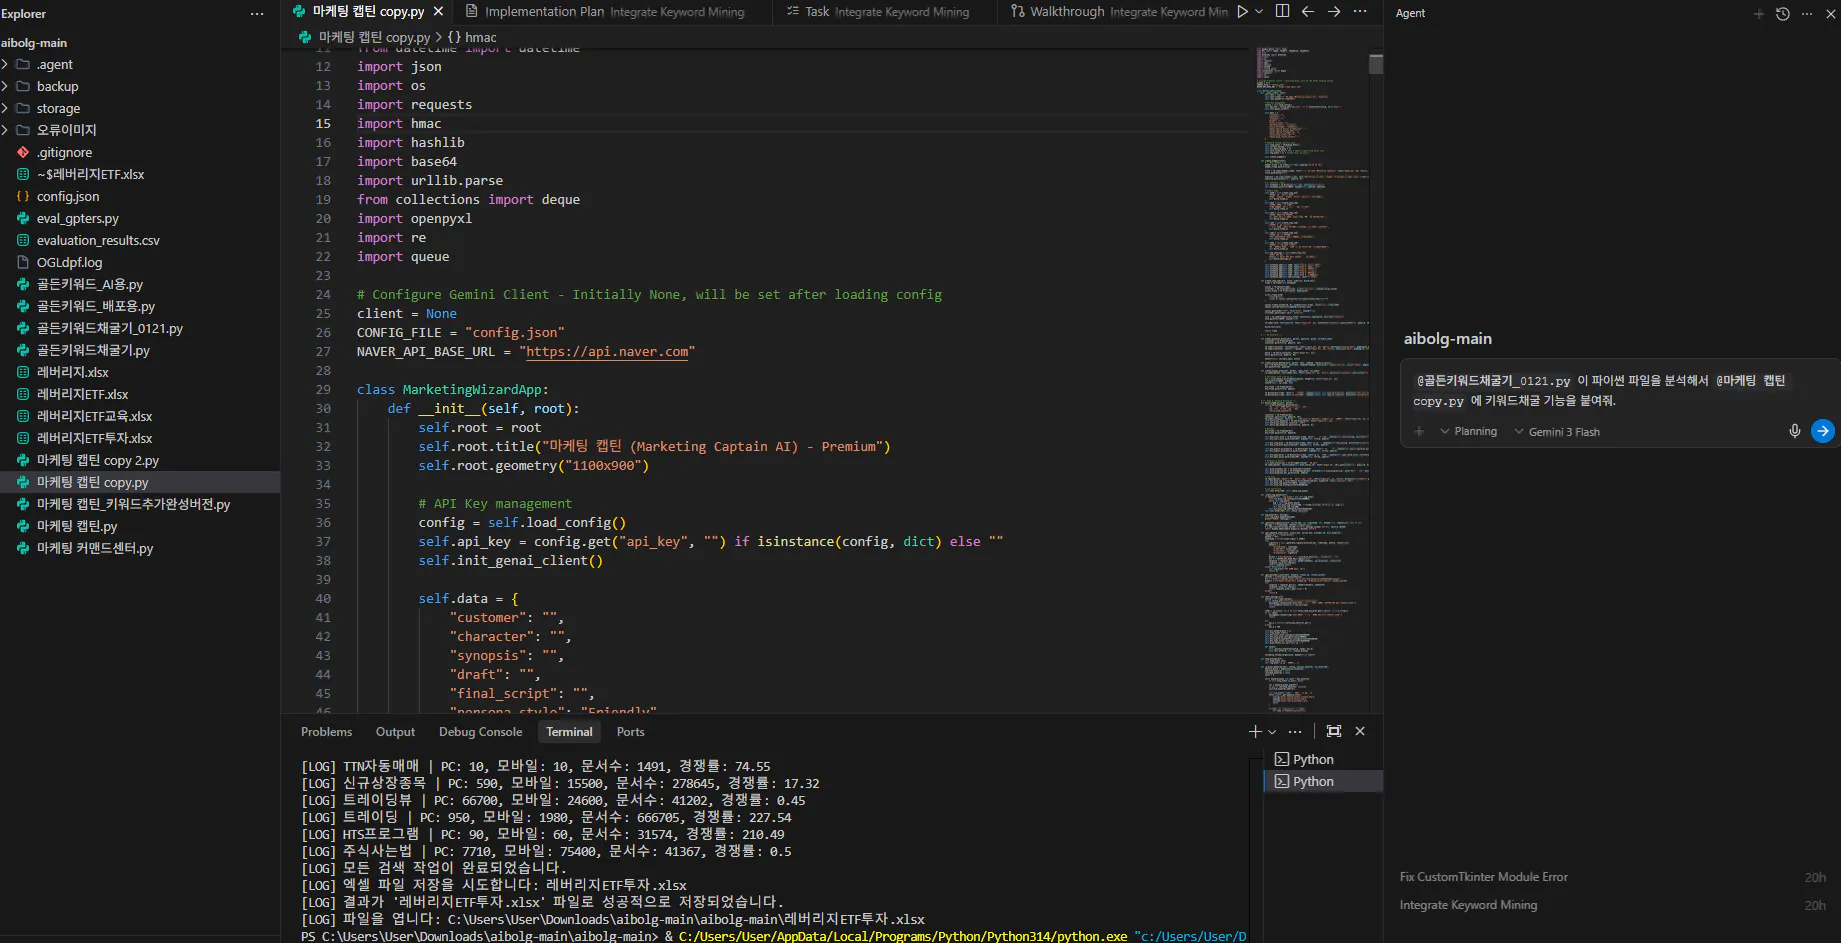Viewport: 1841px width, 943px height.
Task: Split the editor to the right
Action: [1282, 12]
